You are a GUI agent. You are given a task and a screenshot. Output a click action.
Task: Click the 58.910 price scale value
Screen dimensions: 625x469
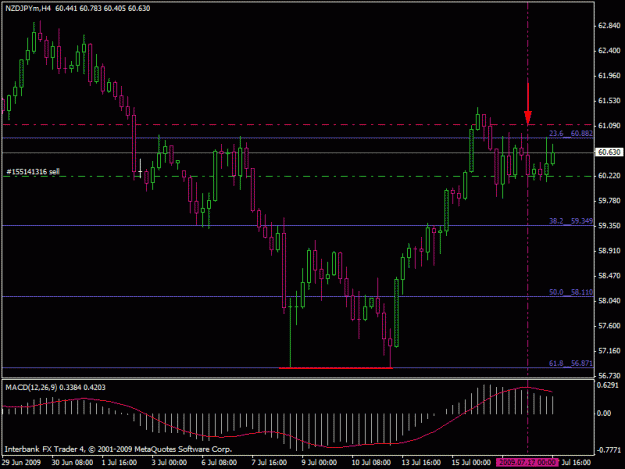609,251
